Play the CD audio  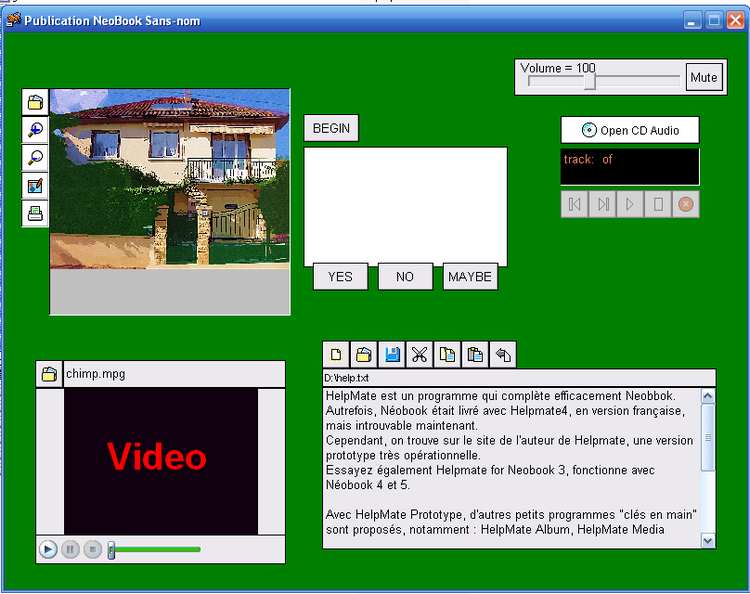630,205
